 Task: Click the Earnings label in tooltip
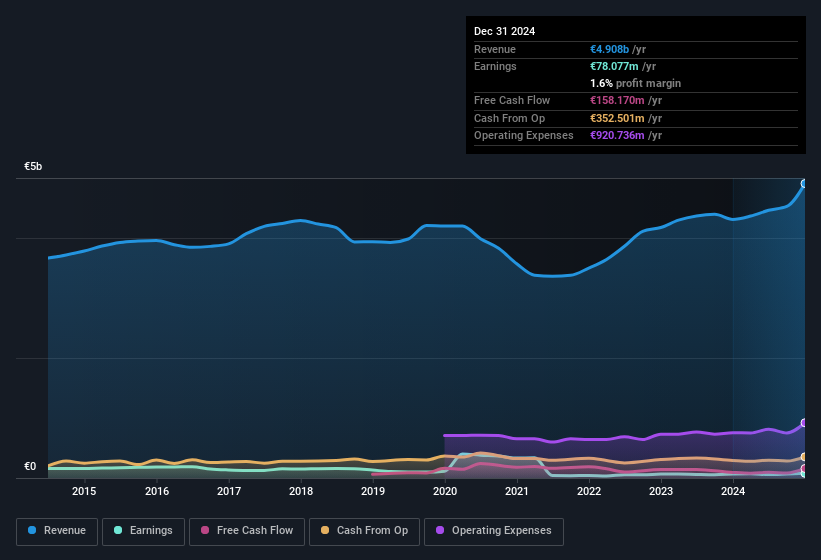pos(495,66)
